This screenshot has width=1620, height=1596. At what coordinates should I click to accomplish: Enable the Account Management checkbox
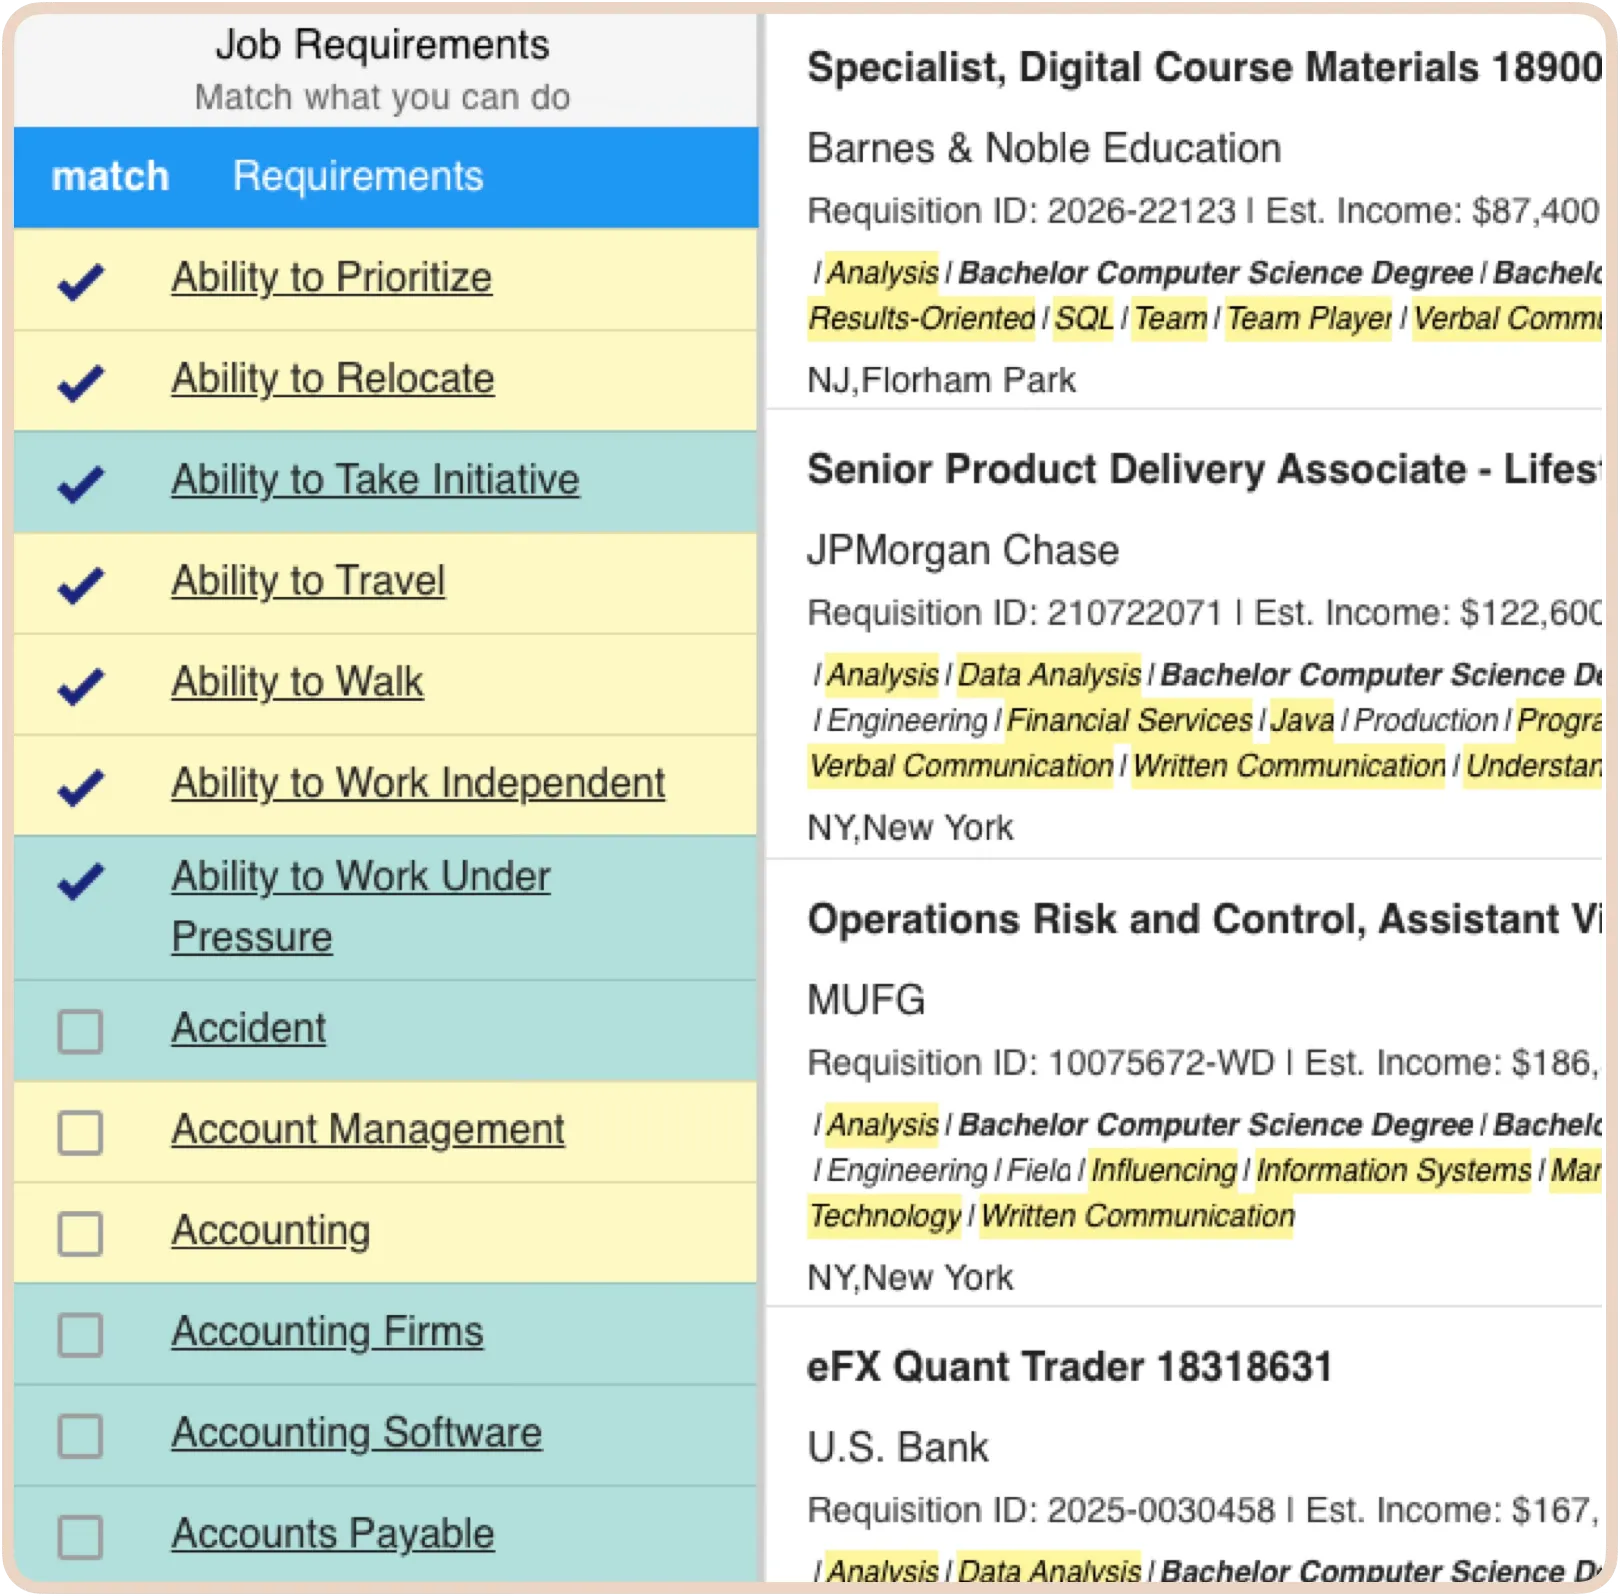click(x=80, y=1132)
